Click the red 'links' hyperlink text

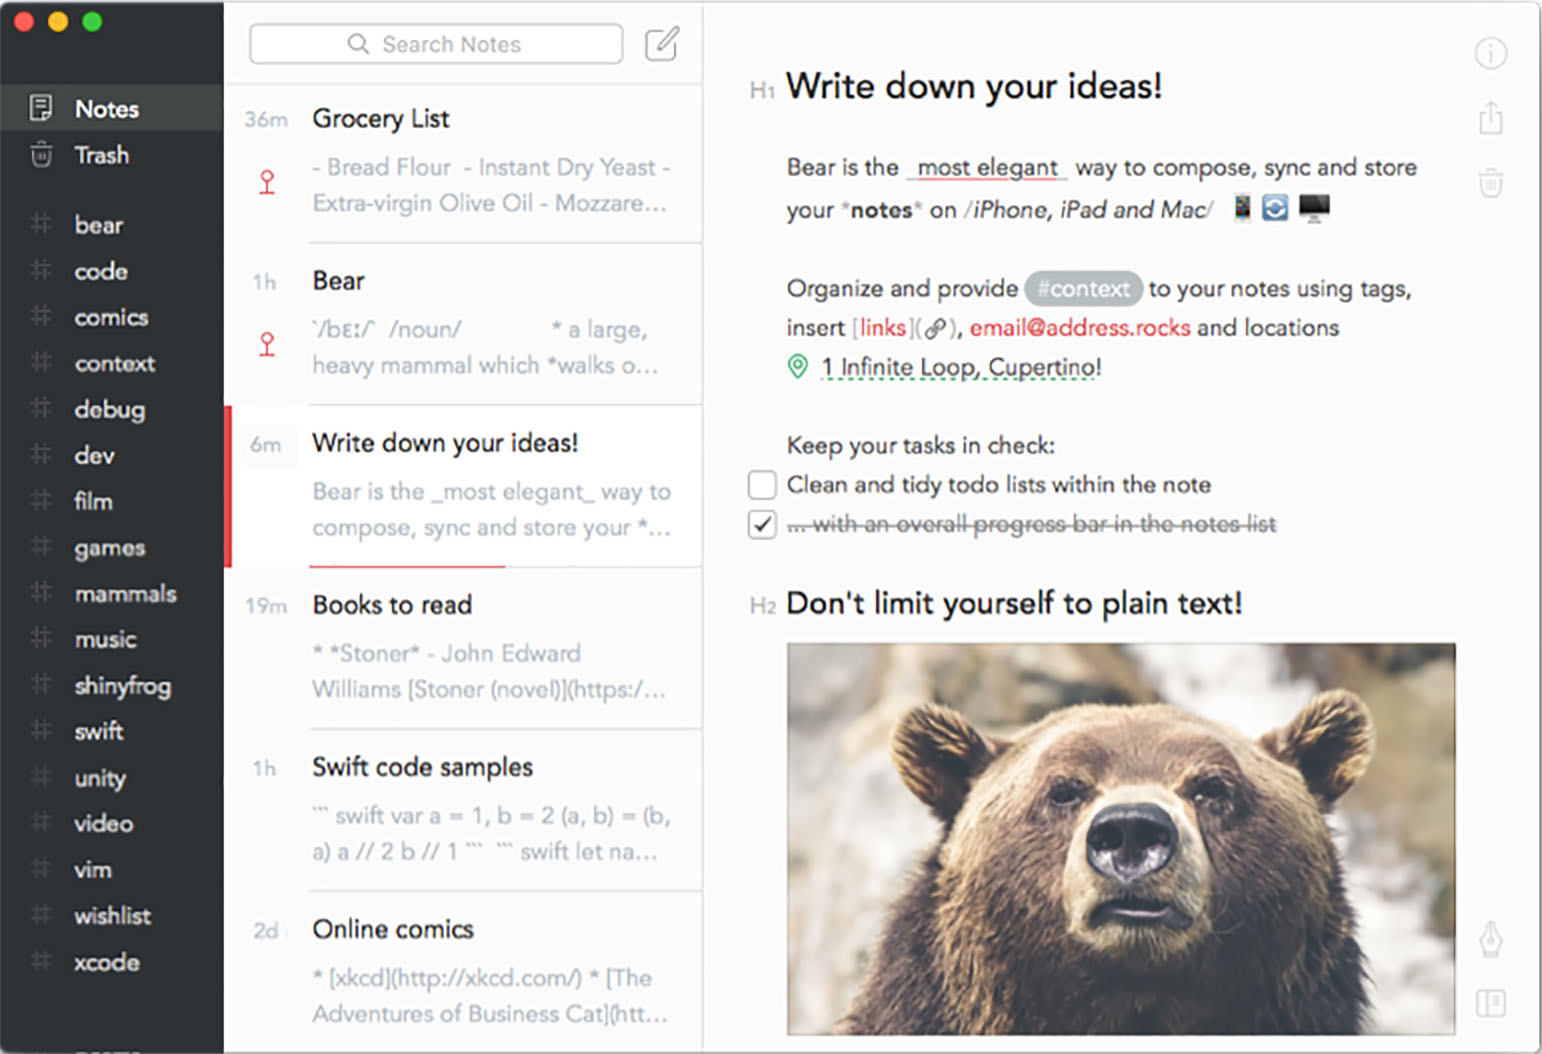click(883, 328)
